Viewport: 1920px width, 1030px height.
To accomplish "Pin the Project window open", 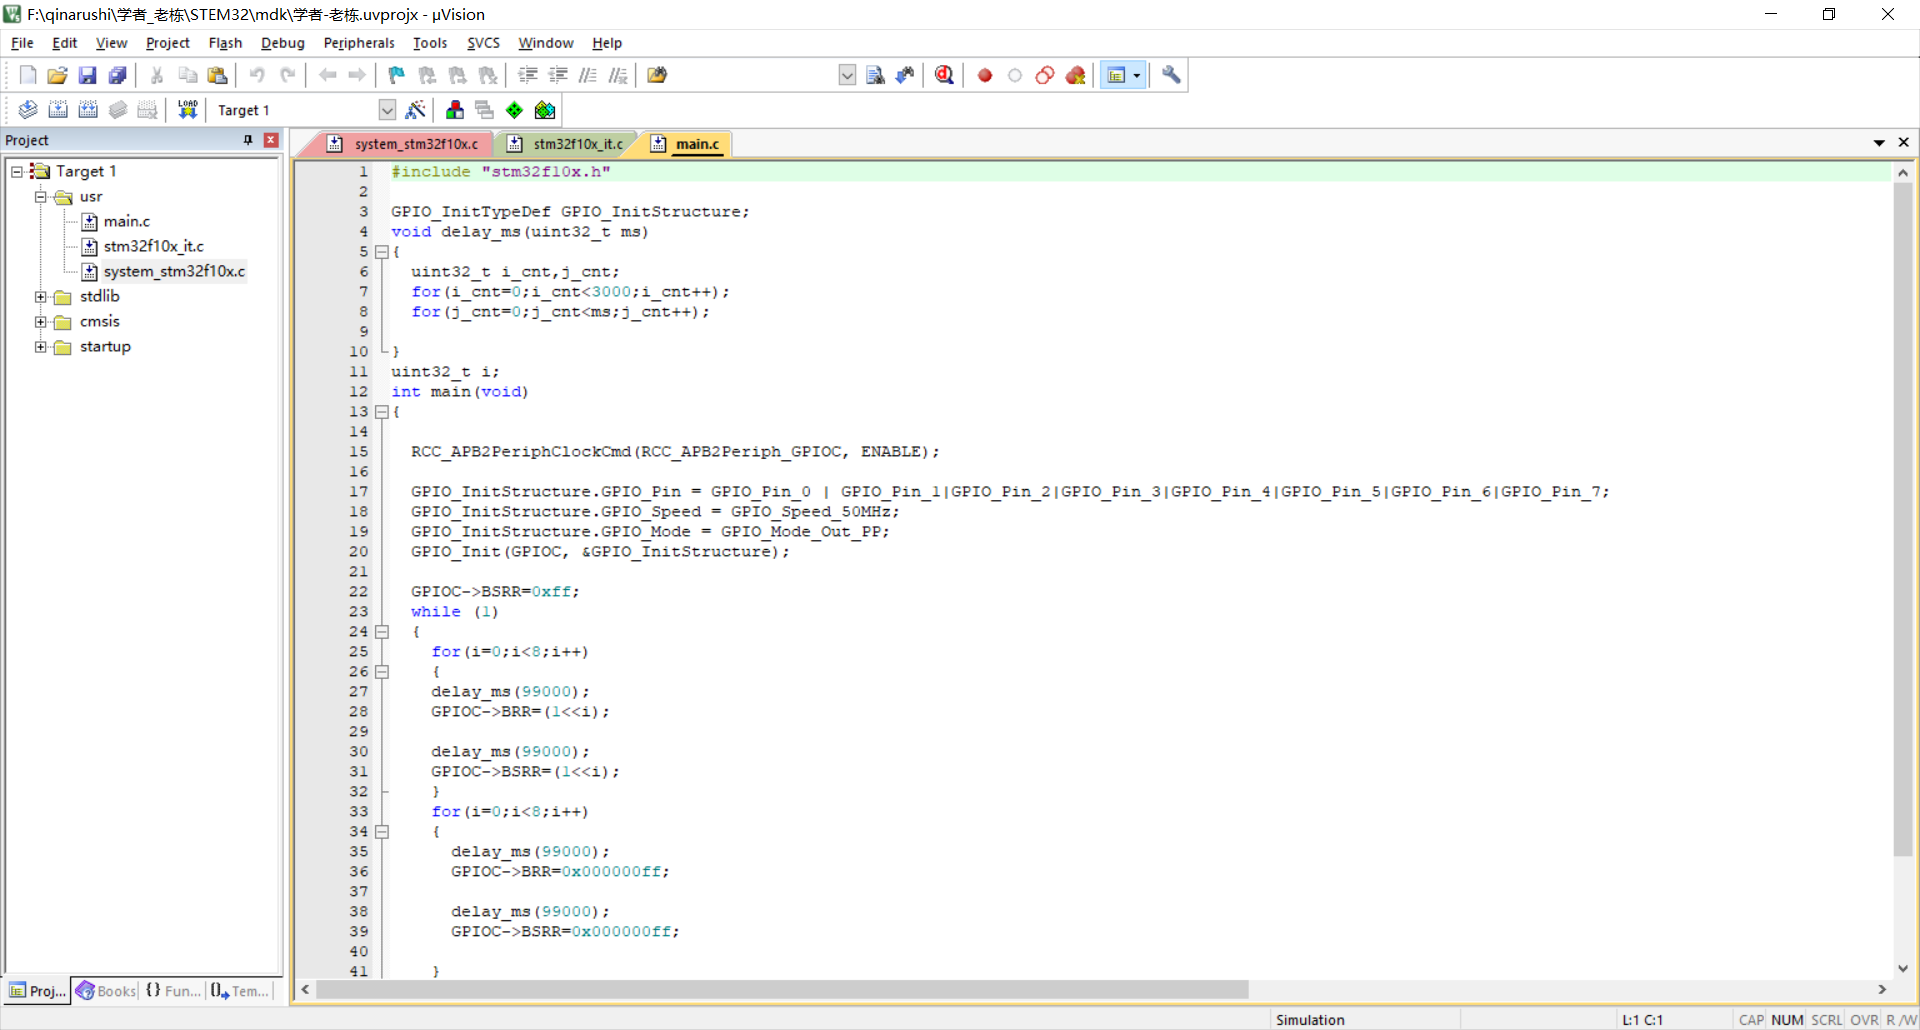I will point(247,140).
